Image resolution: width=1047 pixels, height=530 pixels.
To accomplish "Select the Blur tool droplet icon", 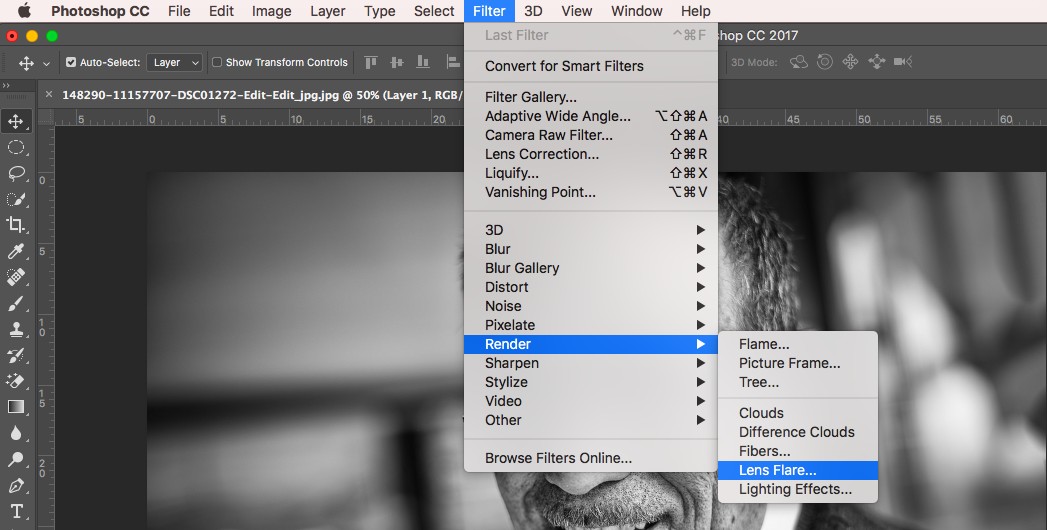I will click(16, 433).
